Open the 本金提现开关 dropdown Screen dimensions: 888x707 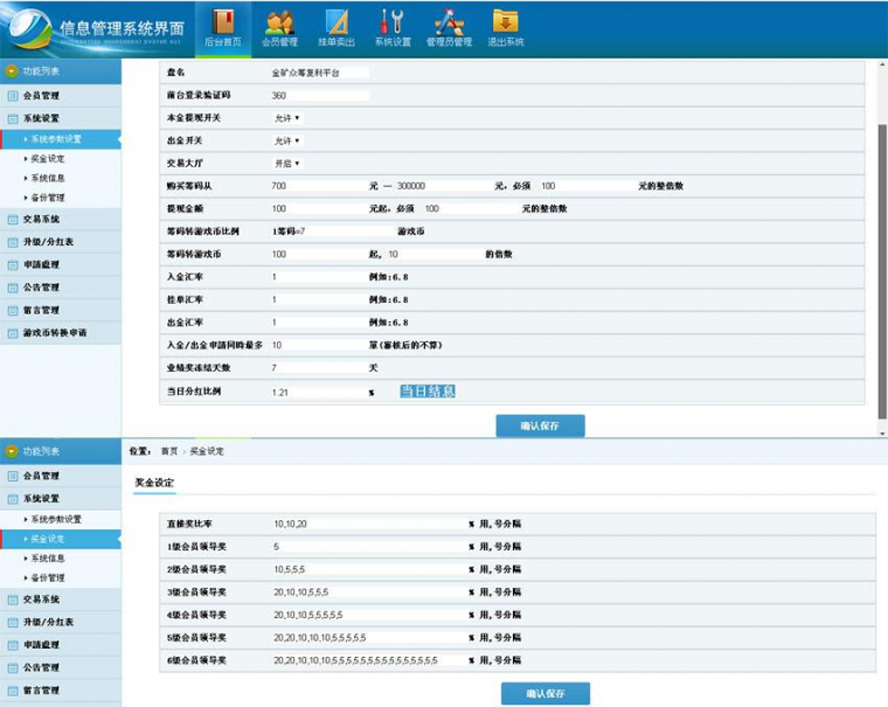(x=287, y=118)
